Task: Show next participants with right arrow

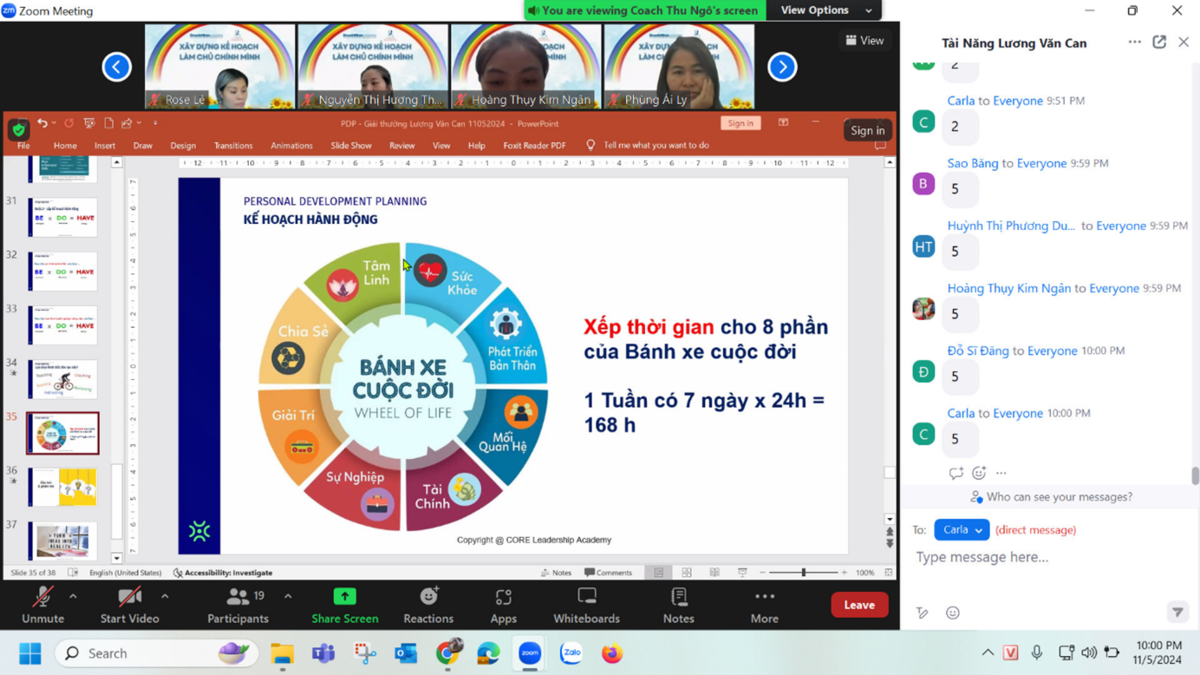Action: tap(782, 67)
